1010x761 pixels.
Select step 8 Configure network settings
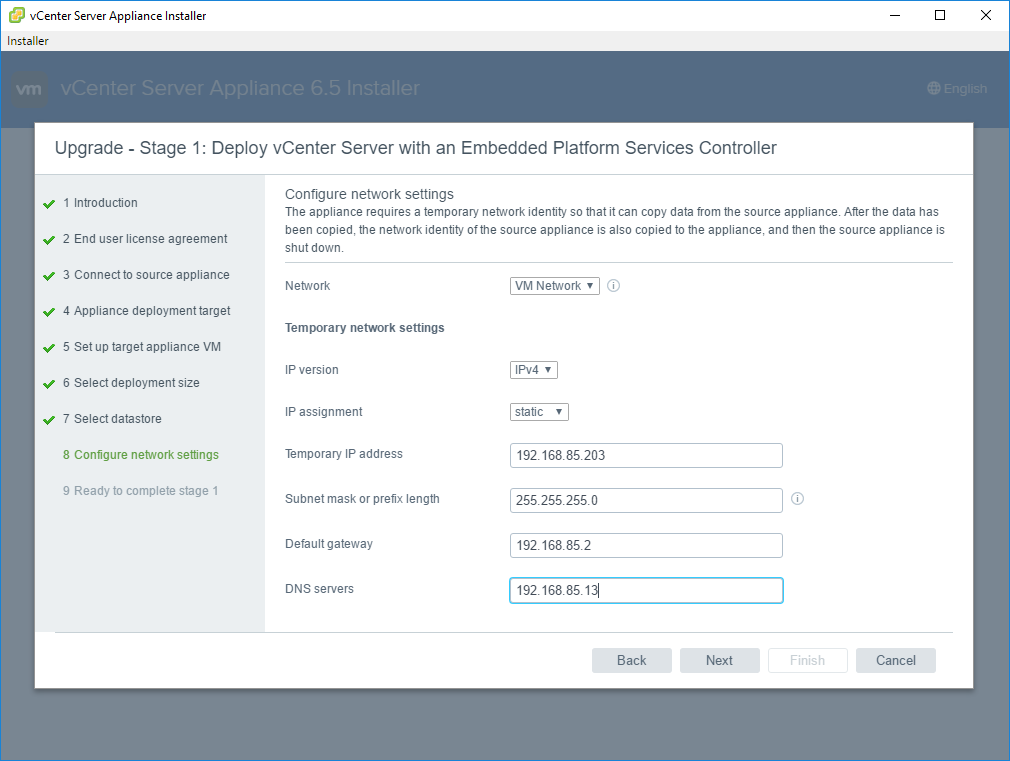coord(140,455)
